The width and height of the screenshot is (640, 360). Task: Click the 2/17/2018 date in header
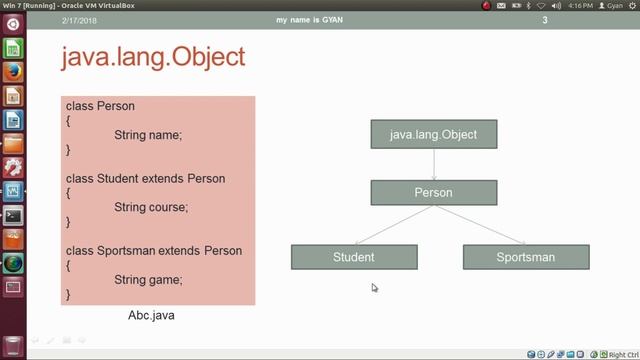(80, 20)
